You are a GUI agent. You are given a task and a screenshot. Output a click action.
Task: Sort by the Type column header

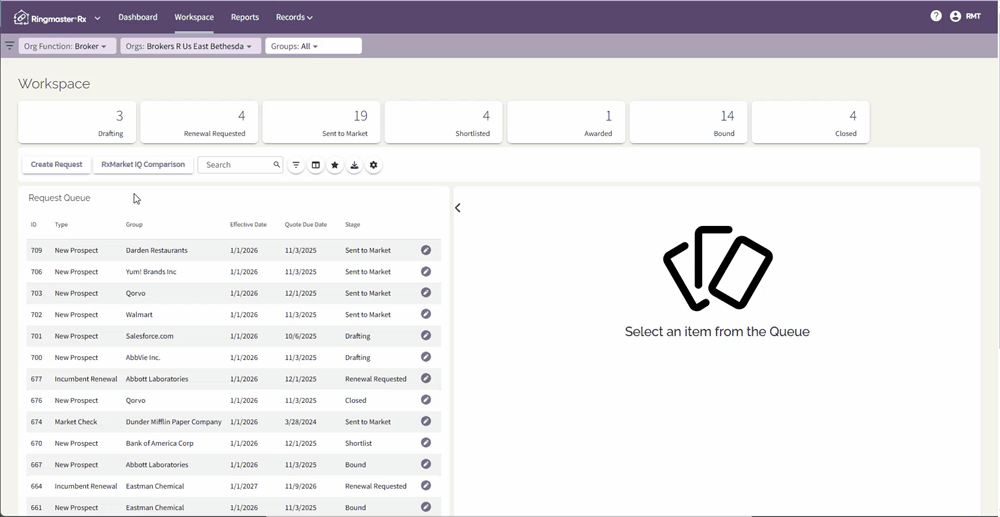coord(61,224)
